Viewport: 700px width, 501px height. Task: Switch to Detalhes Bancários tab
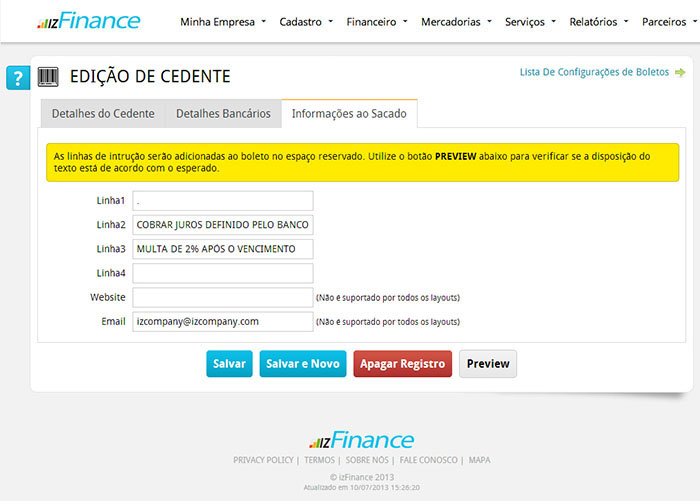point(223,114)
